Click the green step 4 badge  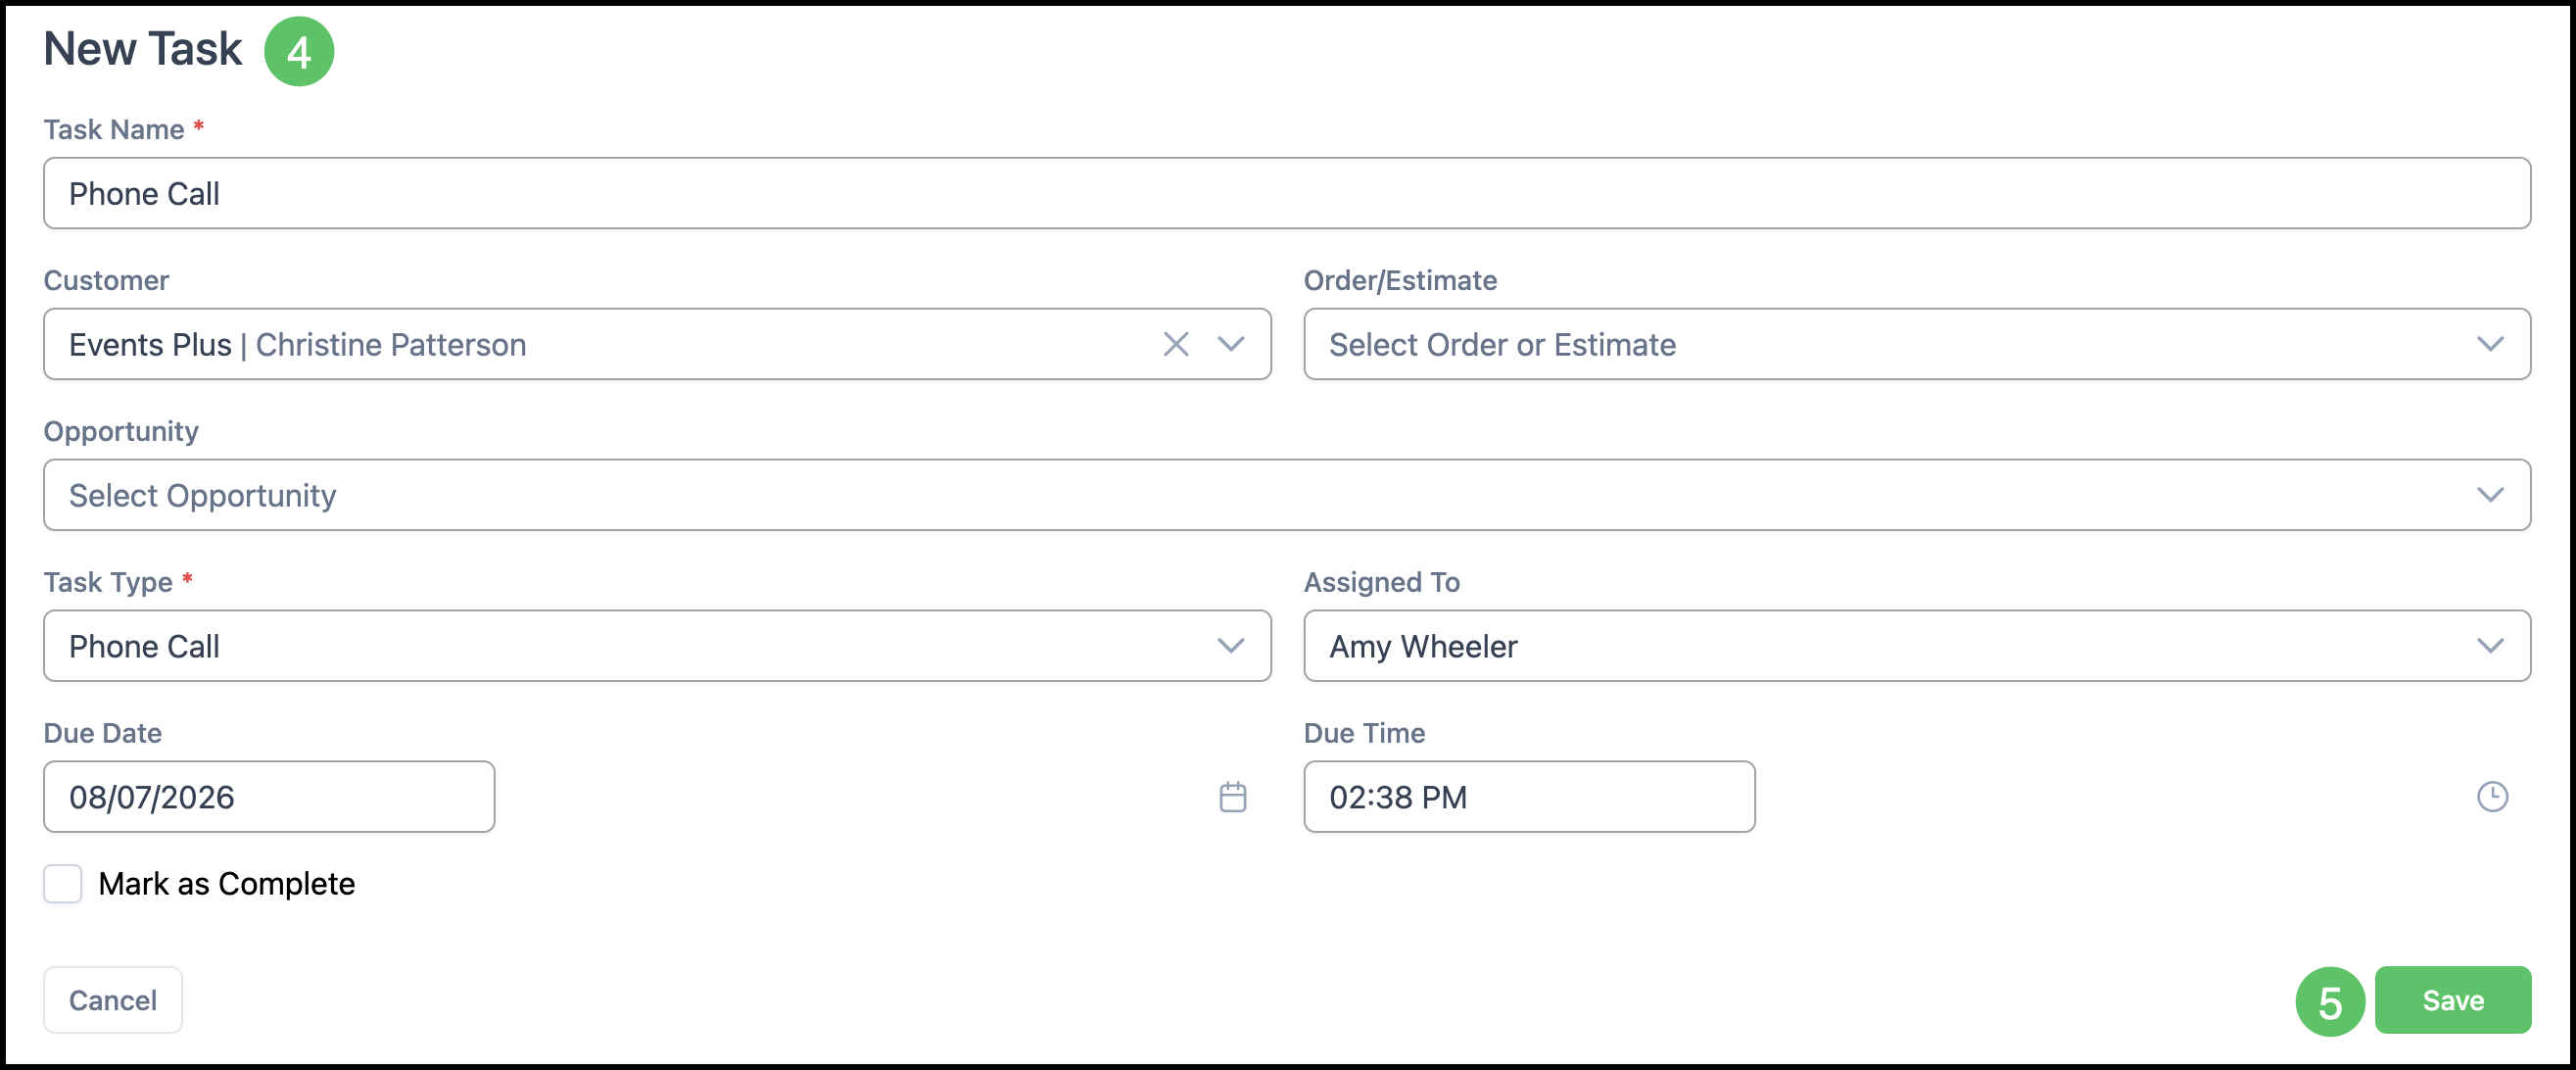(299, 51)
